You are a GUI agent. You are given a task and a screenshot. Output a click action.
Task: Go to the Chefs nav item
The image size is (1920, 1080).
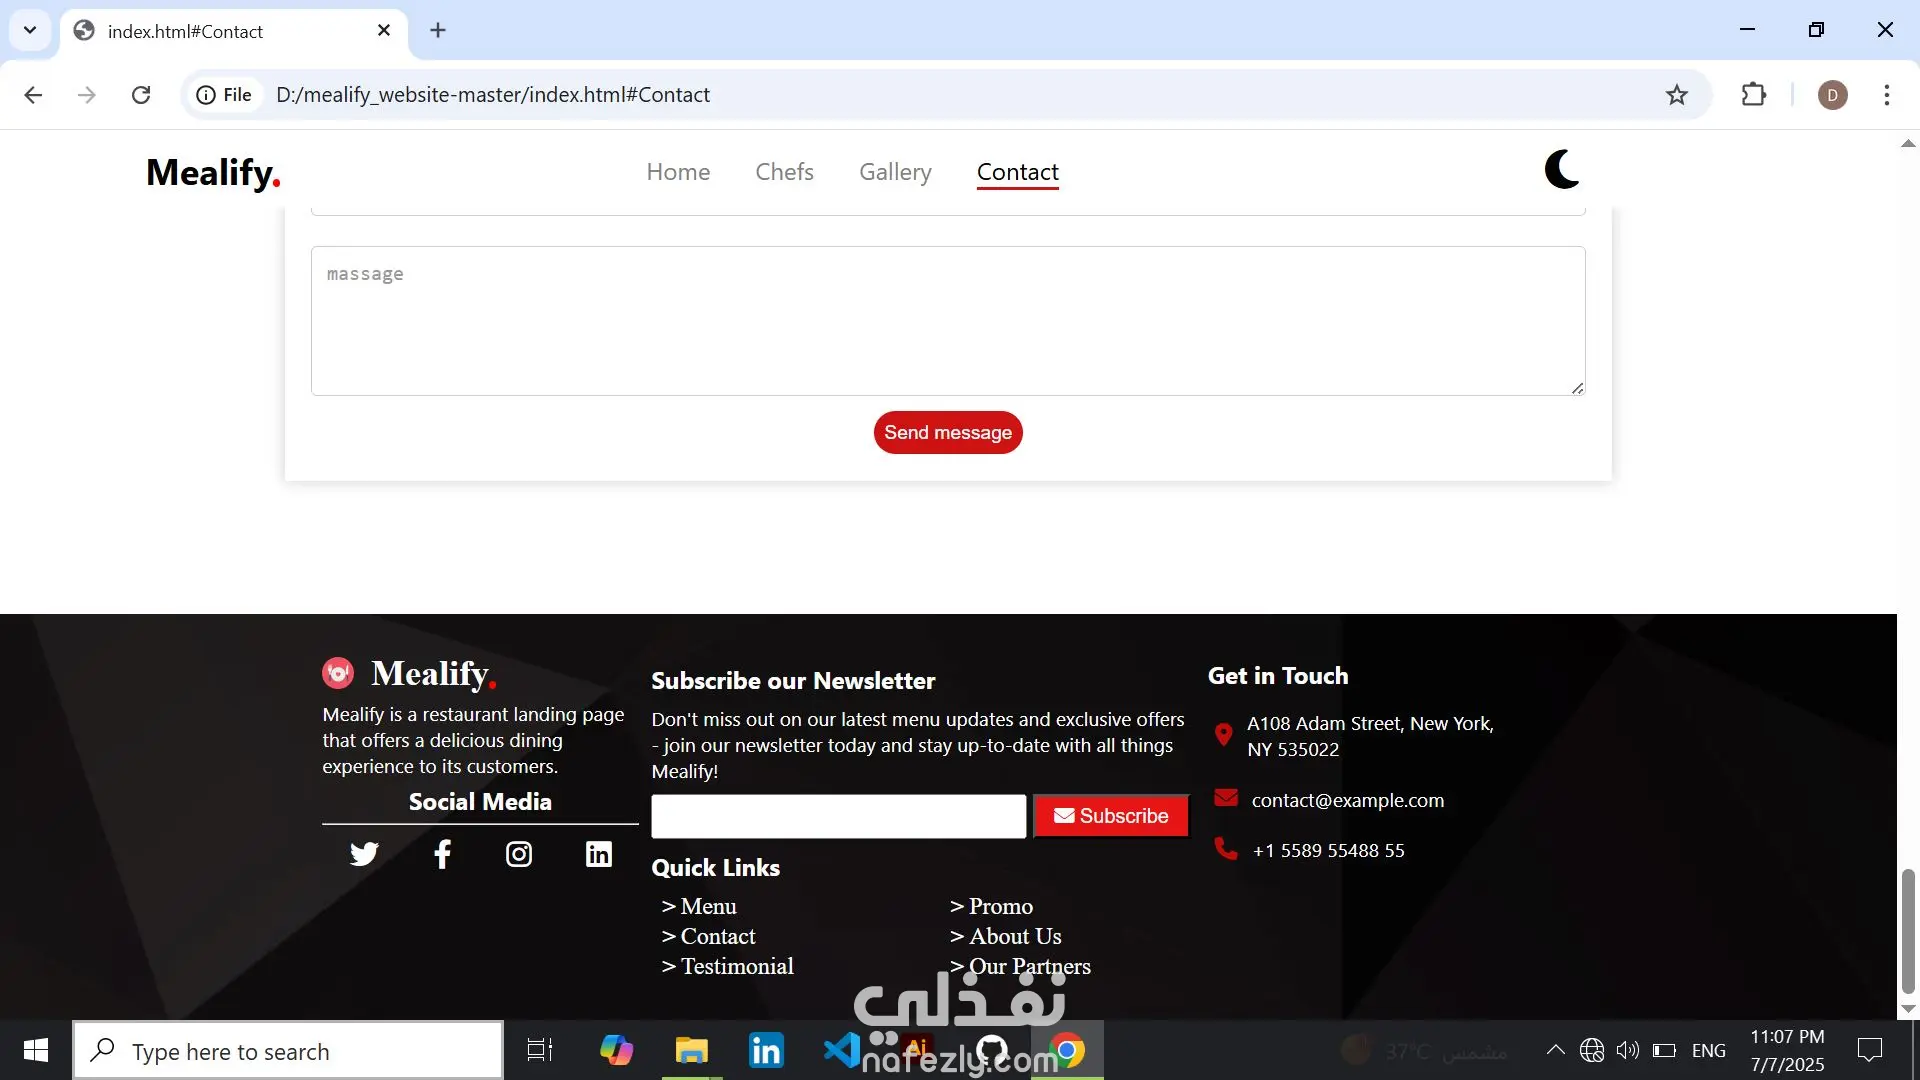coord(784,172)
